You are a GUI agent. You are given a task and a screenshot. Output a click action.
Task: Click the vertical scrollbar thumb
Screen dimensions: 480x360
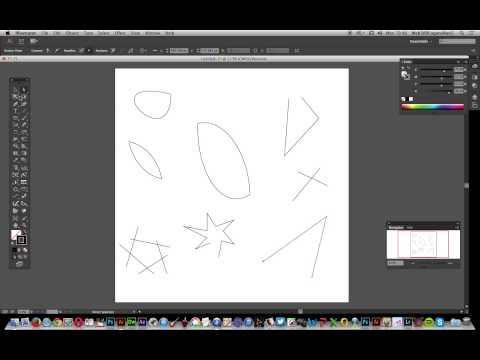pos(466,186)
